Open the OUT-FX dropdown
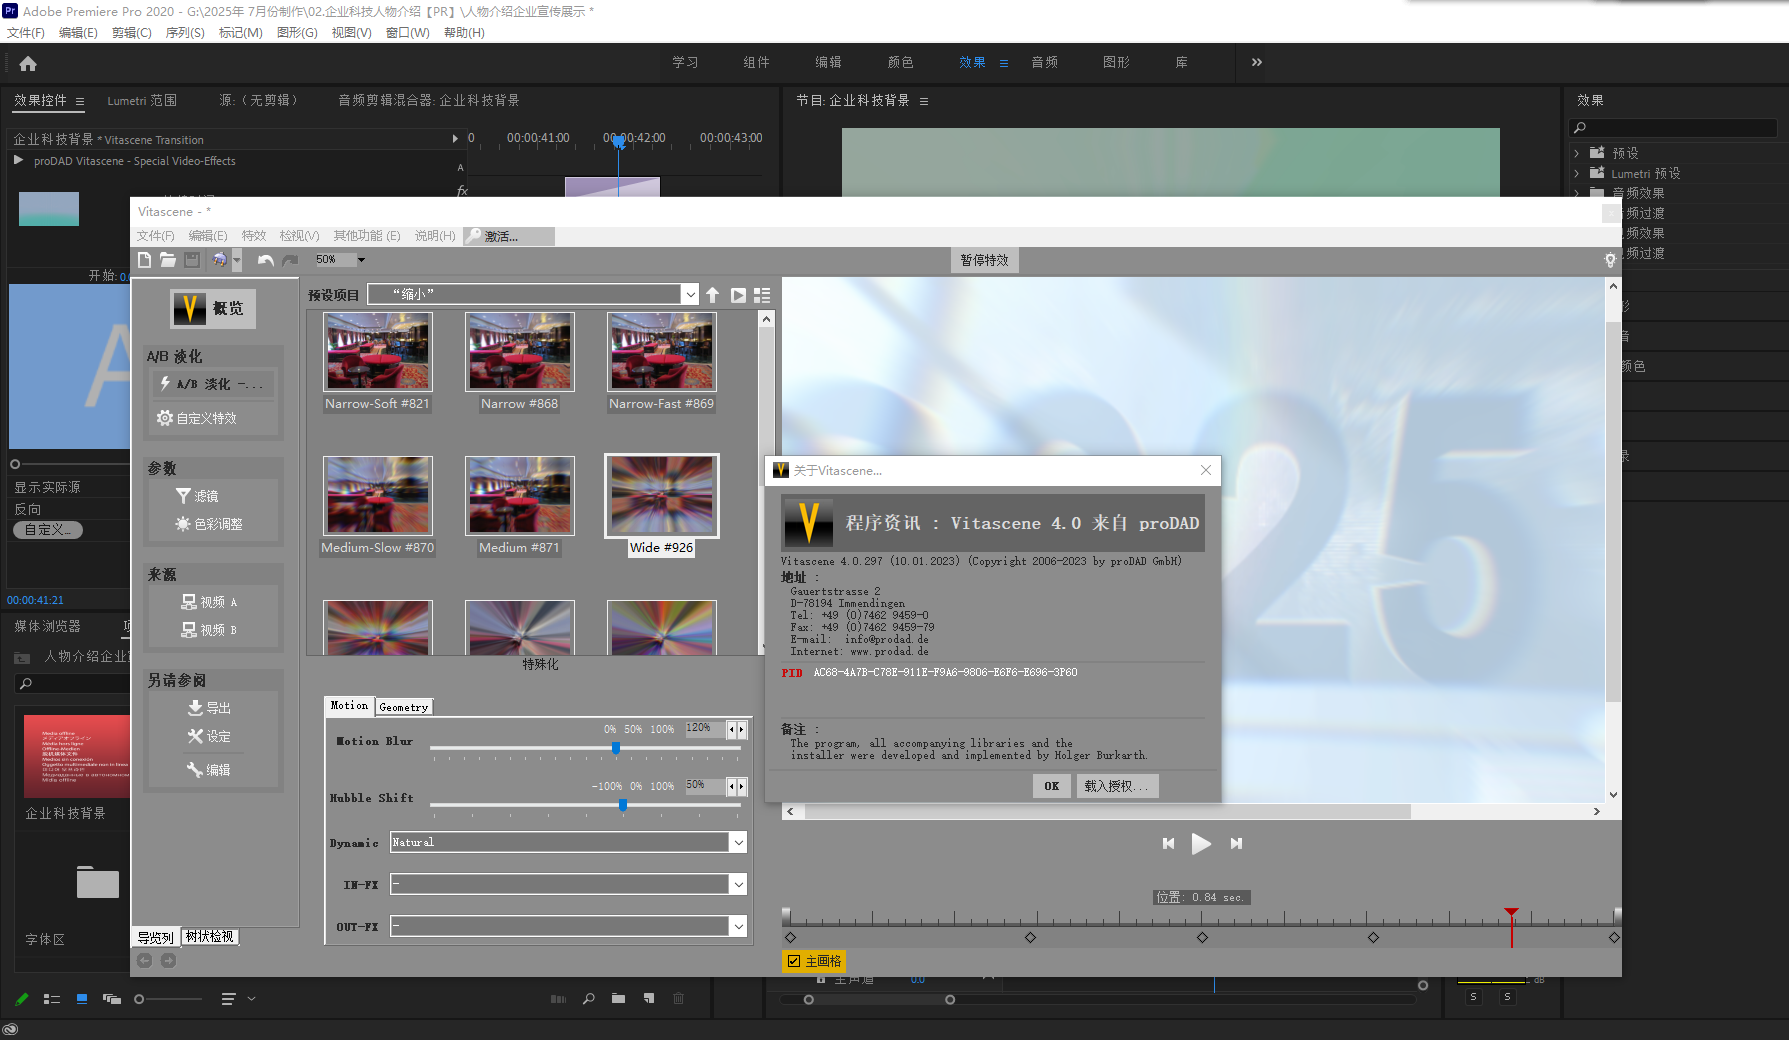Image resolution: width=1789 pixels, height=1040 pixels. click(568, 926)
